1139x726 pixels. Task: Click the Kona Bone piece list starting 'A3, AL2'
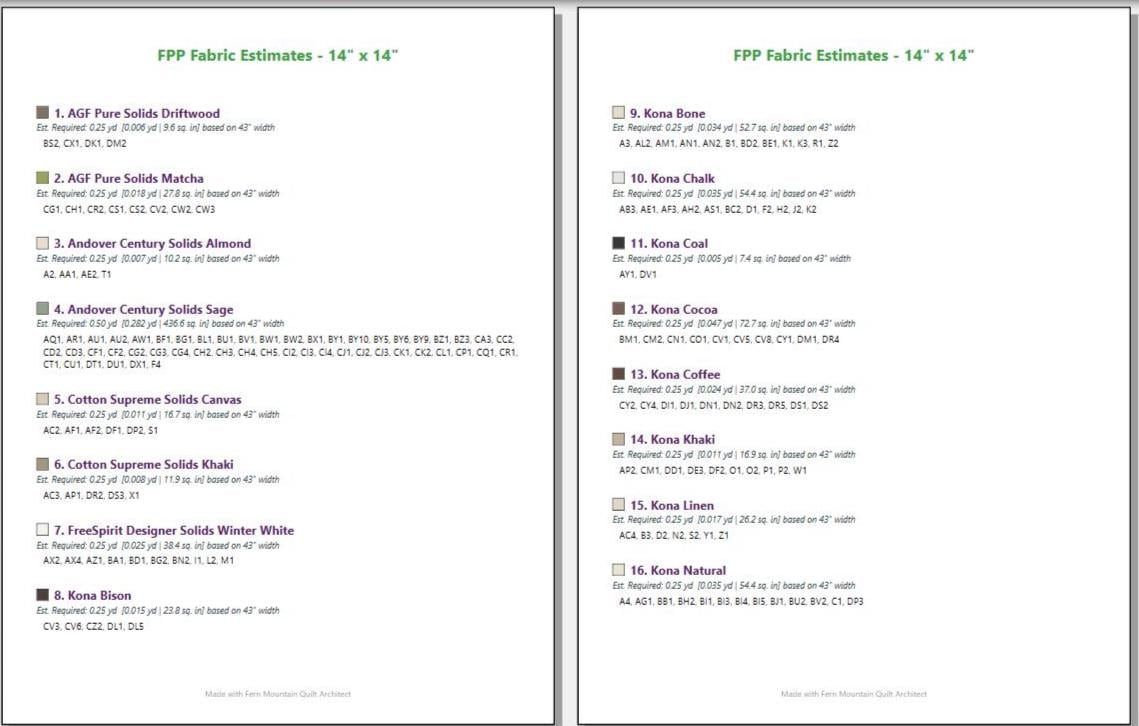[729, 144]
